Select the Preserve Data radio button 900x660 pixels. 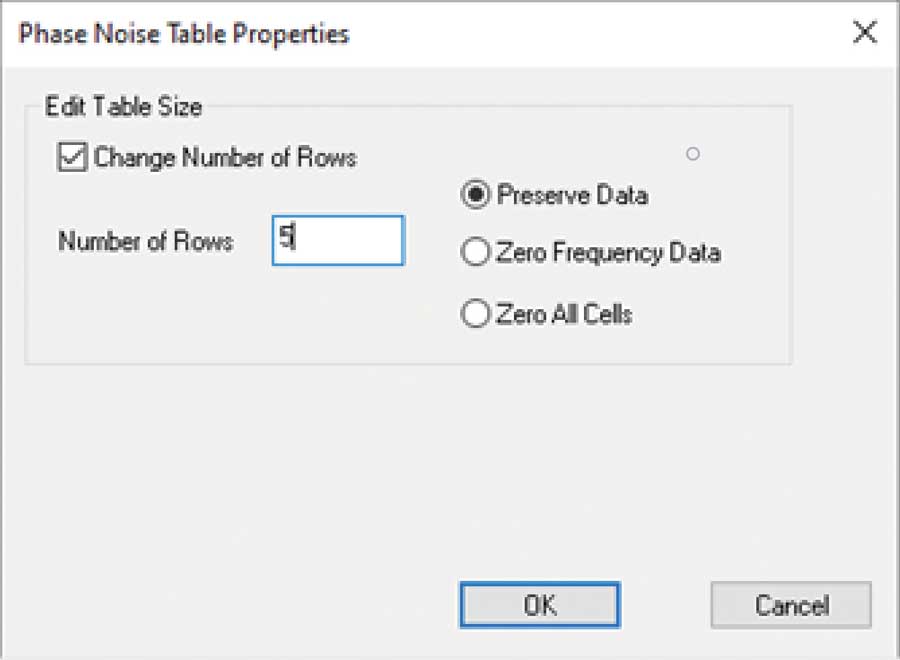click(475, 195)
